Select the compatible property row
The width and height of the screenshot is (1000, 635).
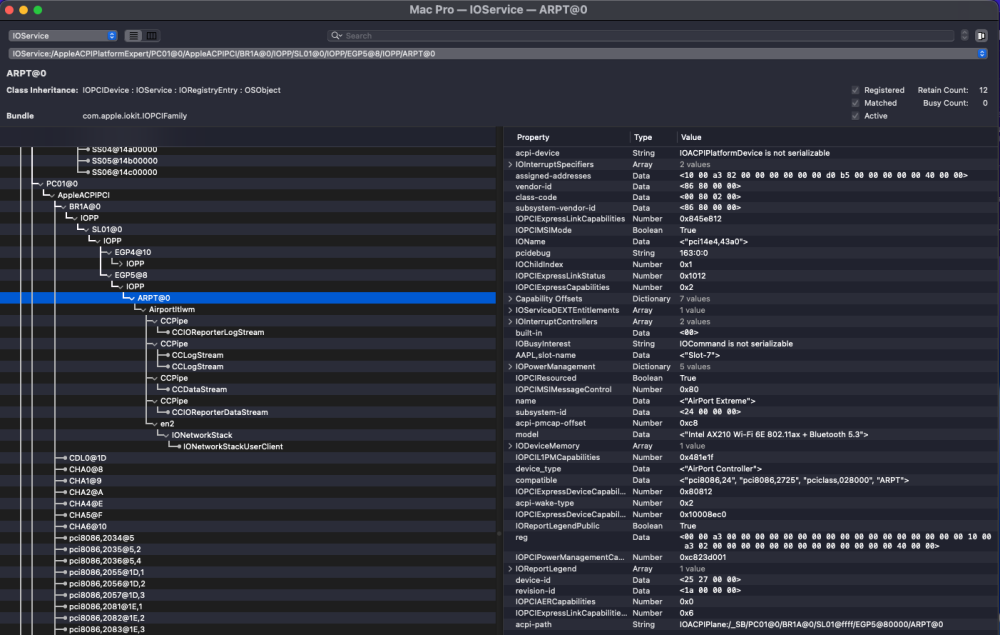750,480
